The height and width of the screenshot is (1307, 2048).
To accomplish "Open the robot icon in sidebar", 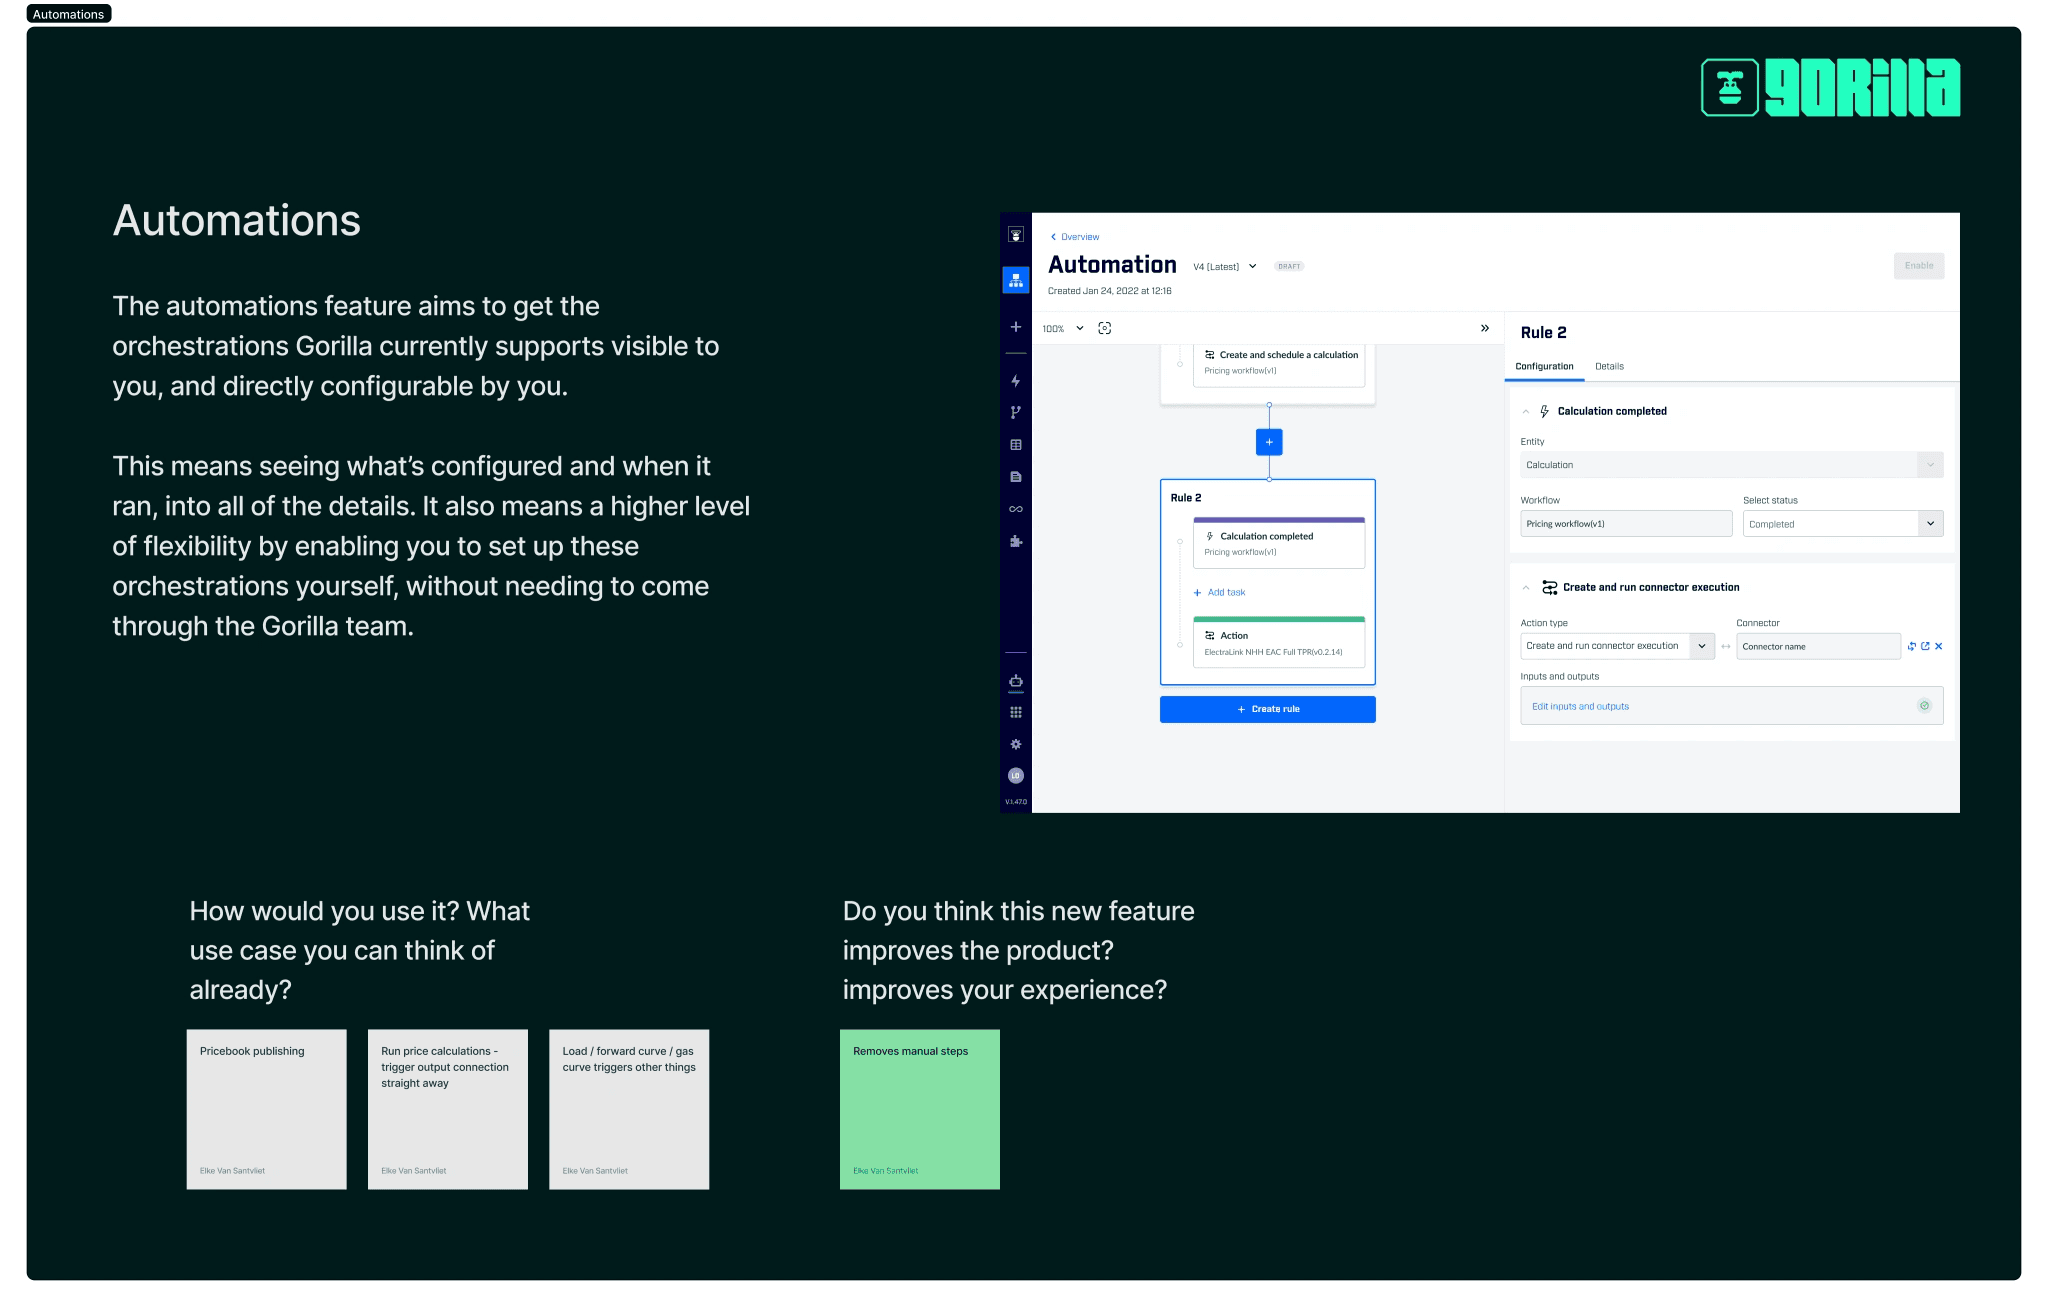I will (x=1015, y=681).
